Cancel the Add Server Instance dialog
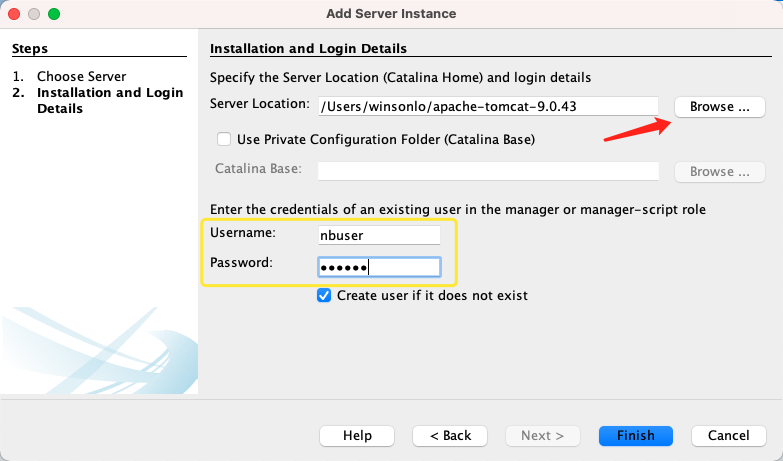 729,436
